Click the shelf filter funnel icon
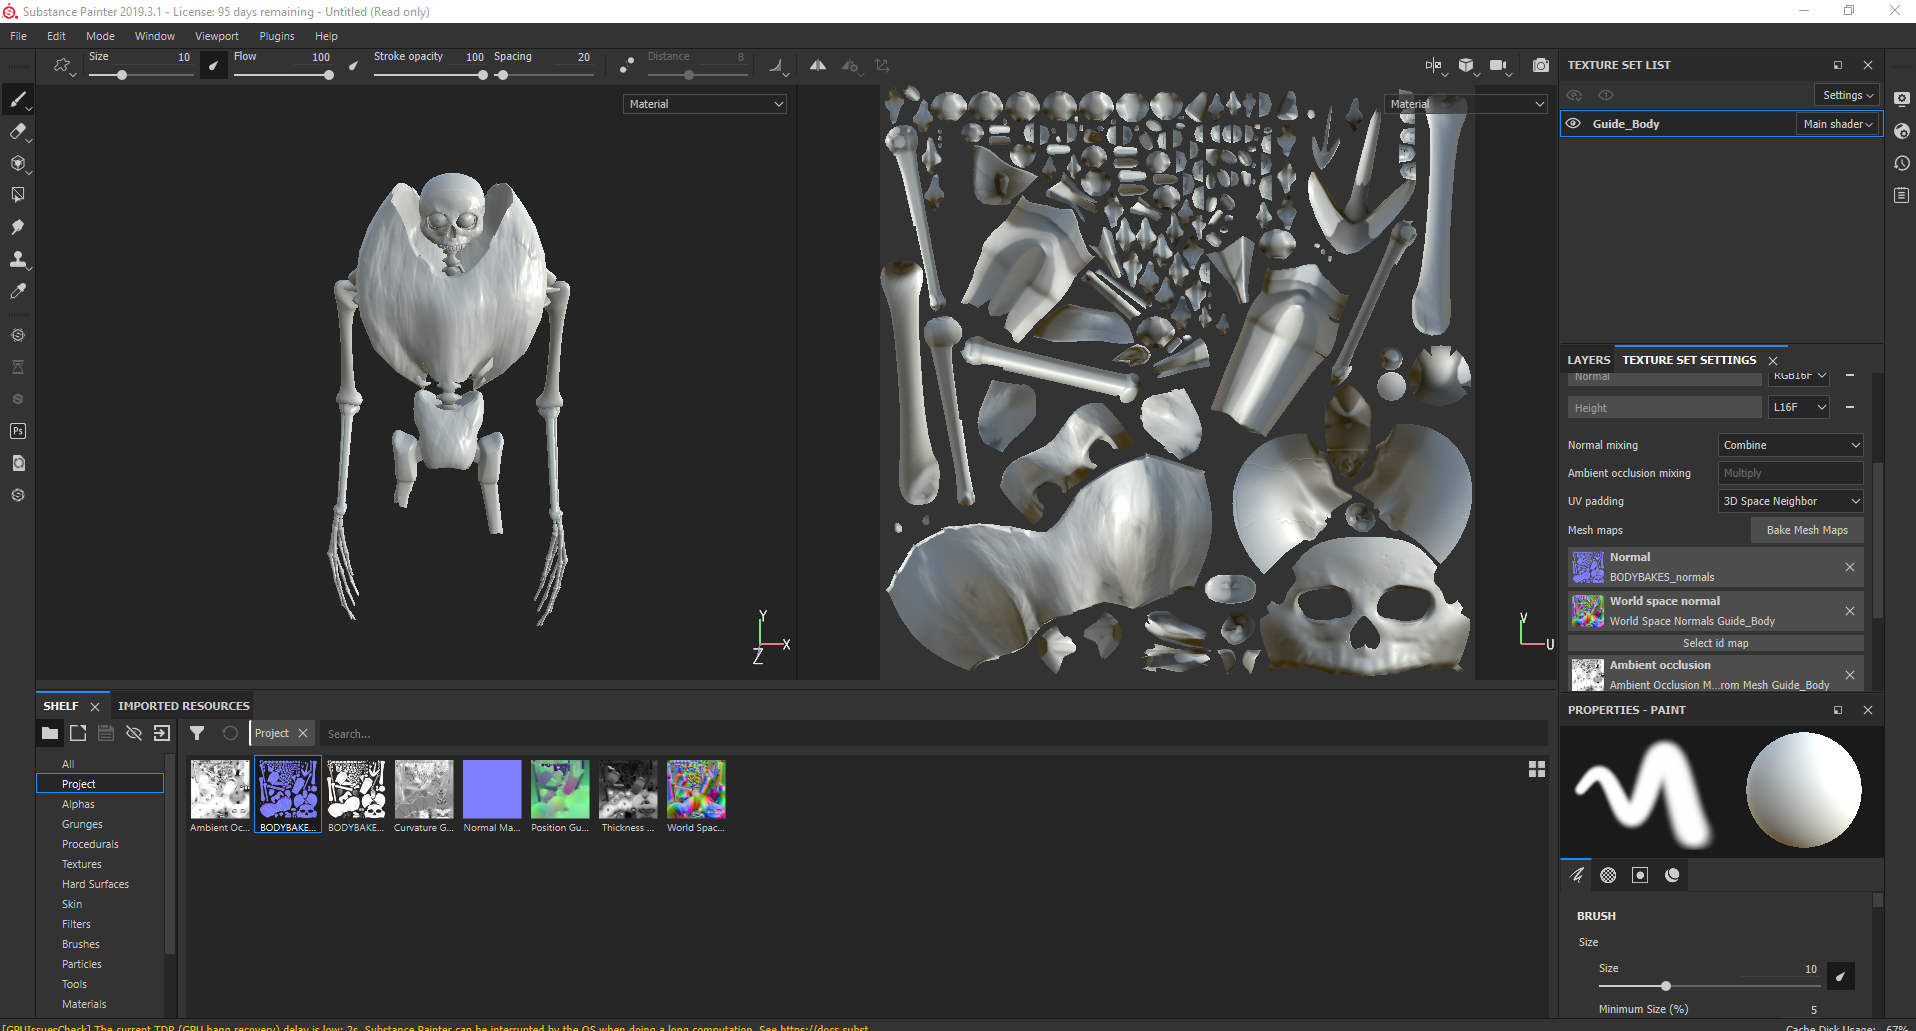Viewport: 1916px width, 1031px height. 197,733
